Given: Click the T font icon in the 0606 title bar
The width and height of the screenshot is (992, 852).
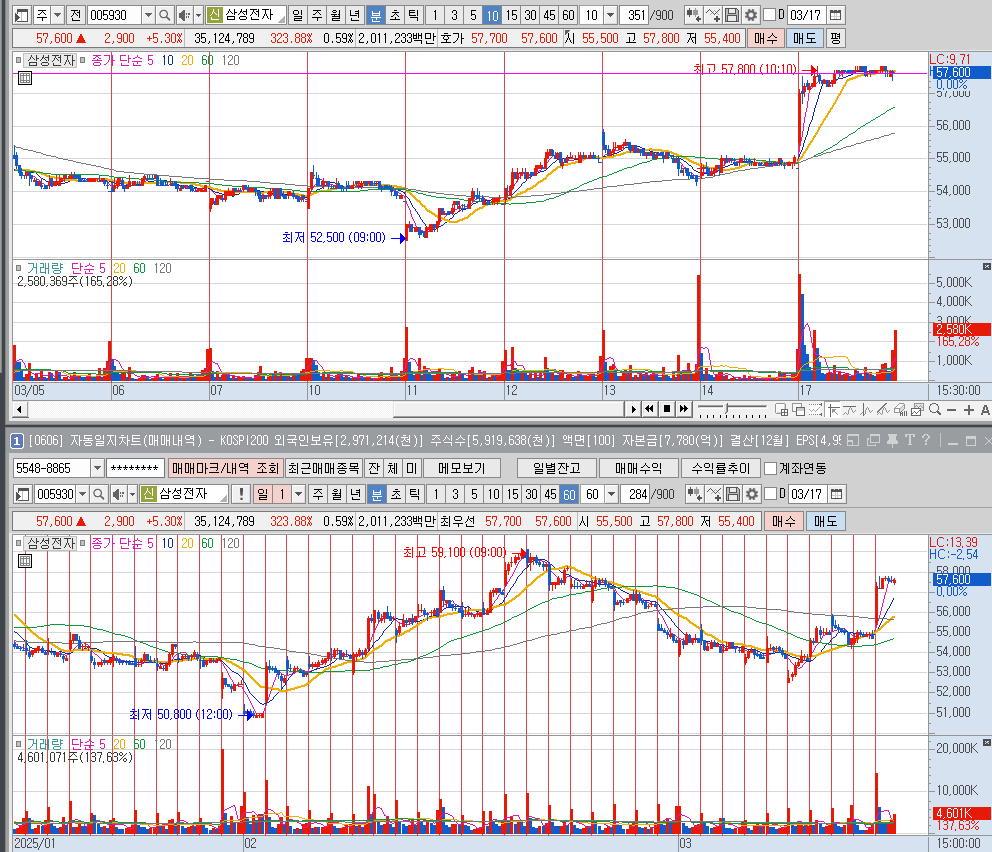Looking at the screenshot, I should click(910, 440).
